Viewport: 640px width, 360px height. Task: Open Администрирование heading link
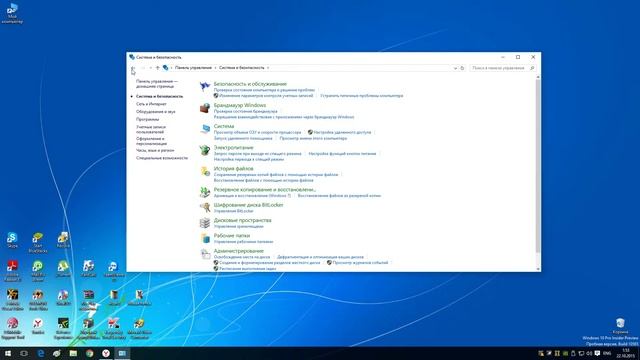(239, 251)
